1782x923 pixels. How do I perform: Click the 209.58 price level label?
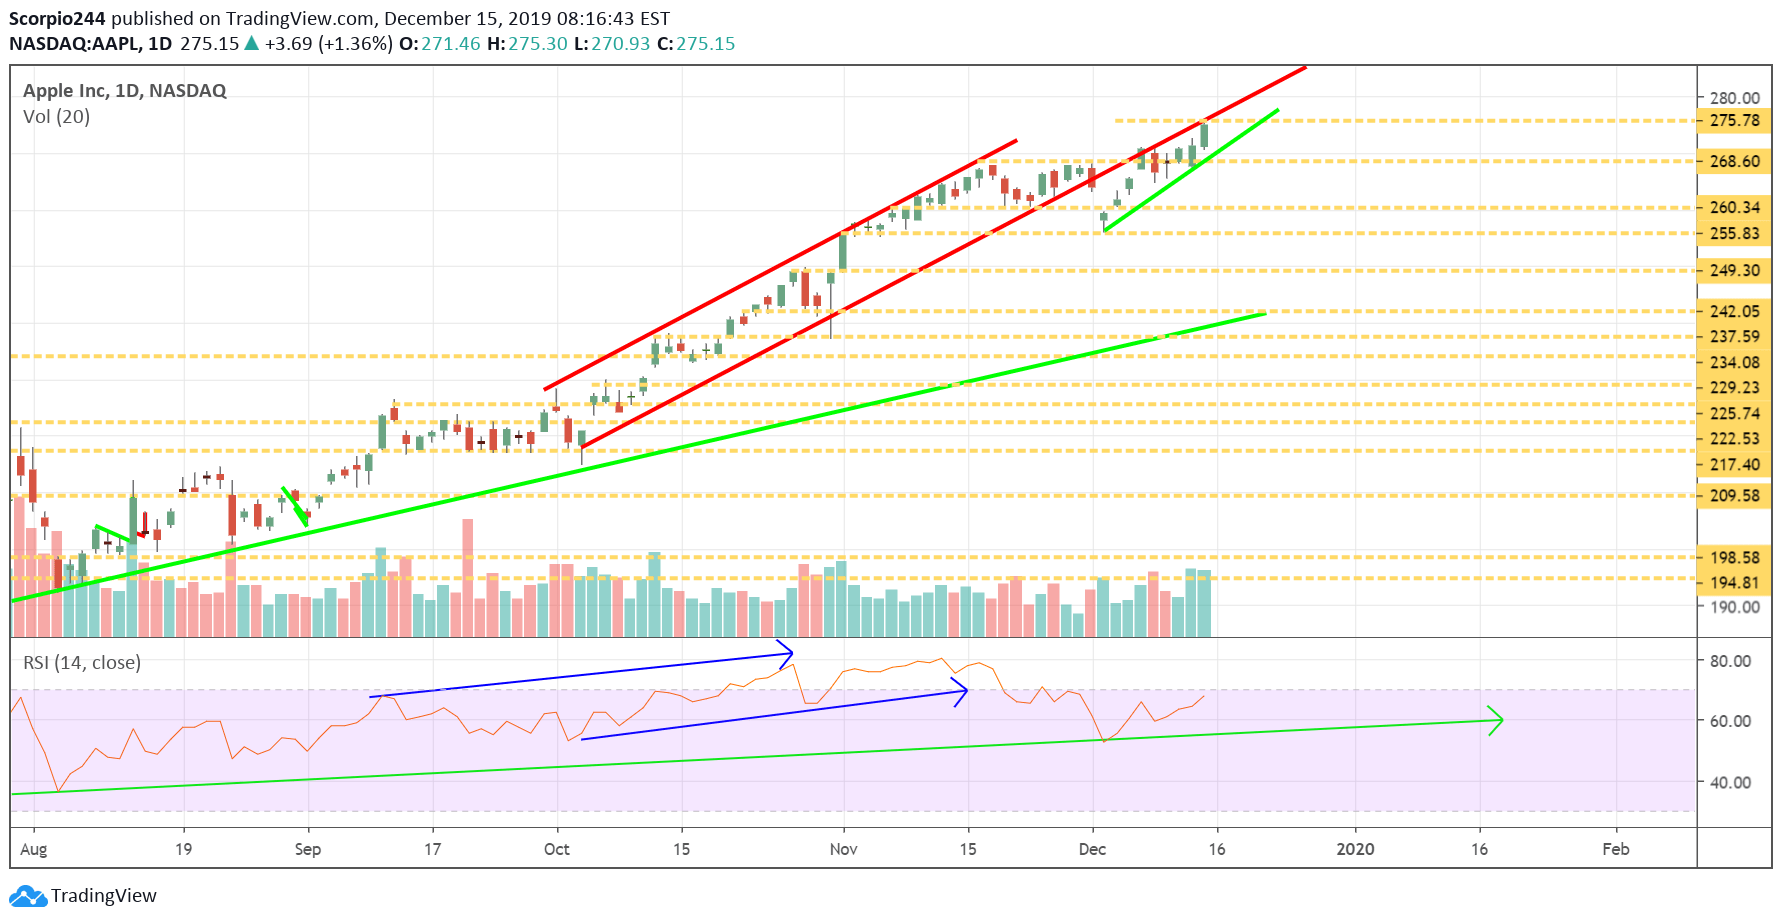(1734, 496)
